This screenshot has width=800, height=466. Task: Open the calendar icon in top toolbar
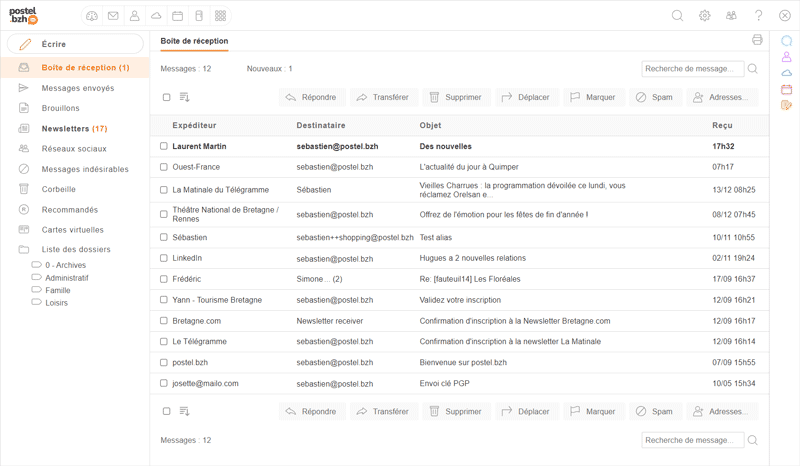pyautogui.click(x=177, y=16)
